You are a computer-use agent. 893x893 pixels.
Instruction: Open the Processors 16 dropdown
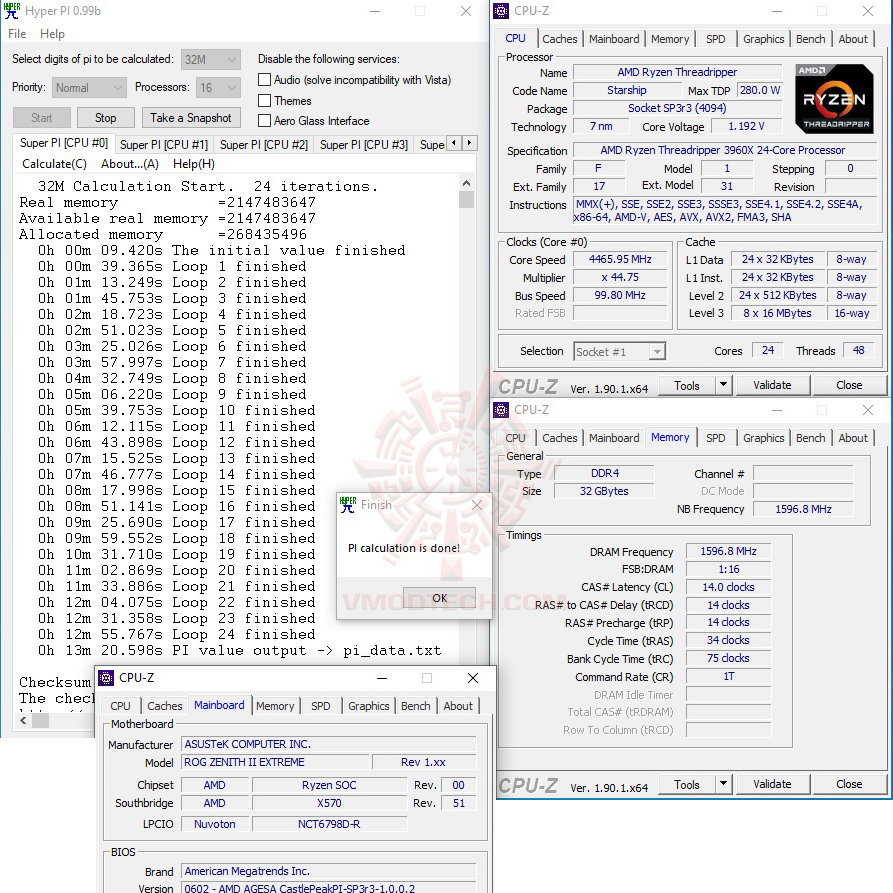coord(218,88)
